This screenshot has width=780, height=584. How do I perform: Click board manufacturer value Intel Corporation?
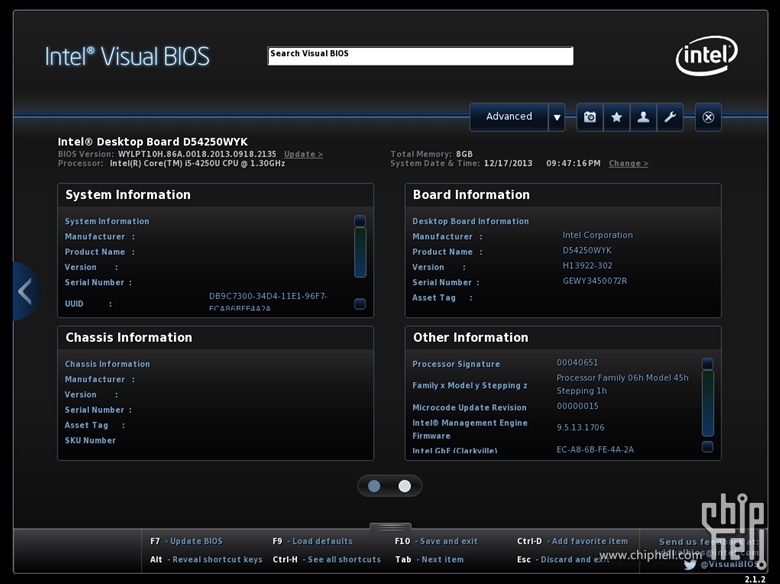(x=597, y=235)
